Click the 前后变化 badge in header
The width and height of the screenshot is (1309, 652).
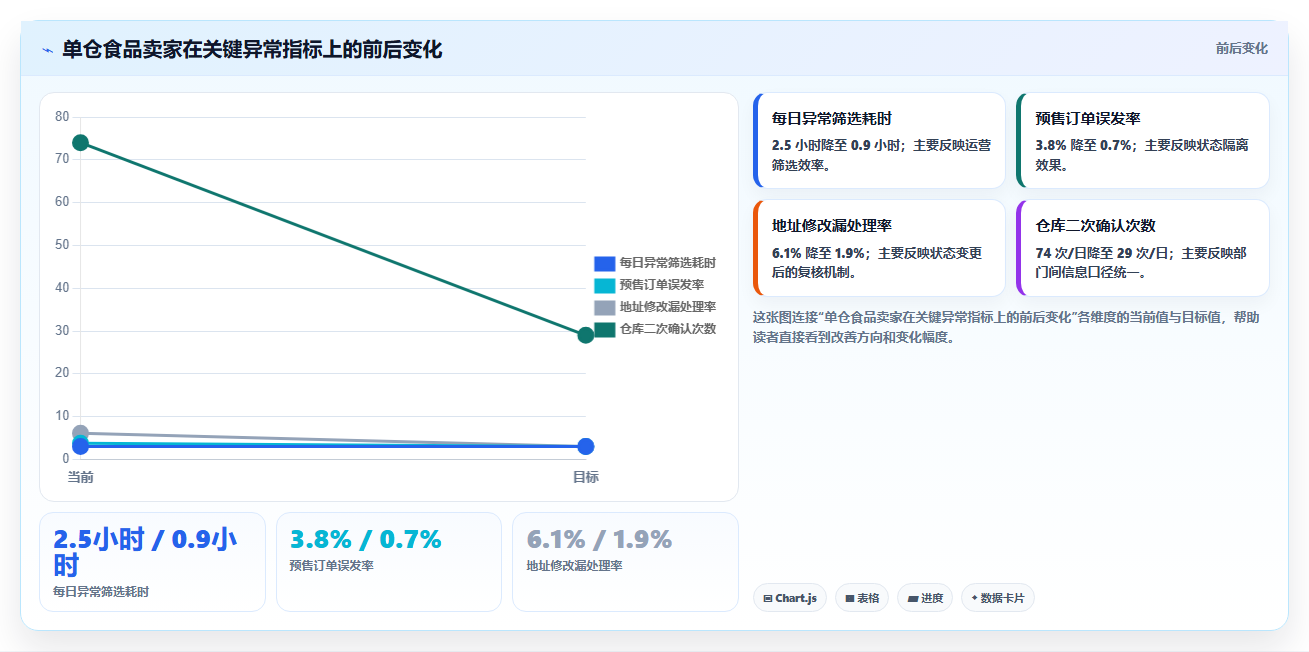(x=1241, y=49)
